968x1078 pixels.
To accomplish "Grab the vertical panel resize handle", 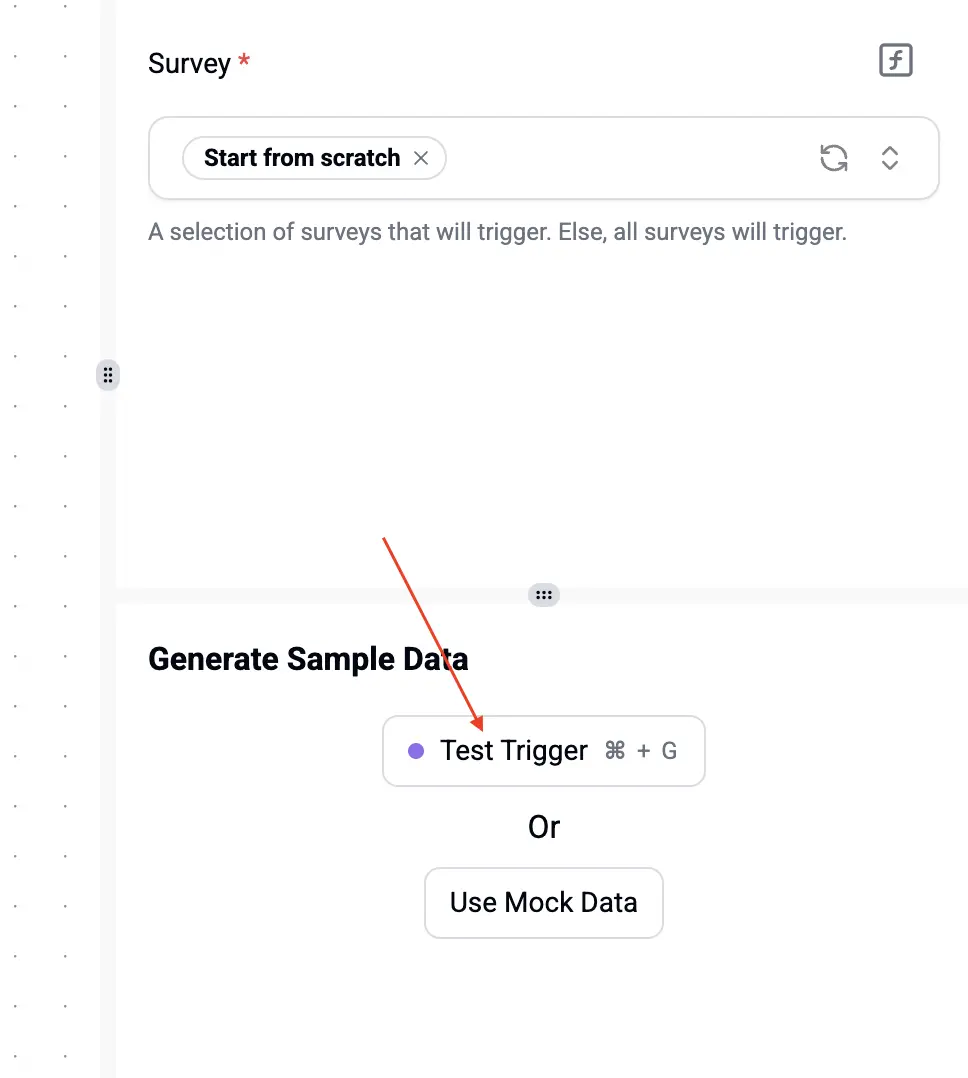I will point(108,376).
